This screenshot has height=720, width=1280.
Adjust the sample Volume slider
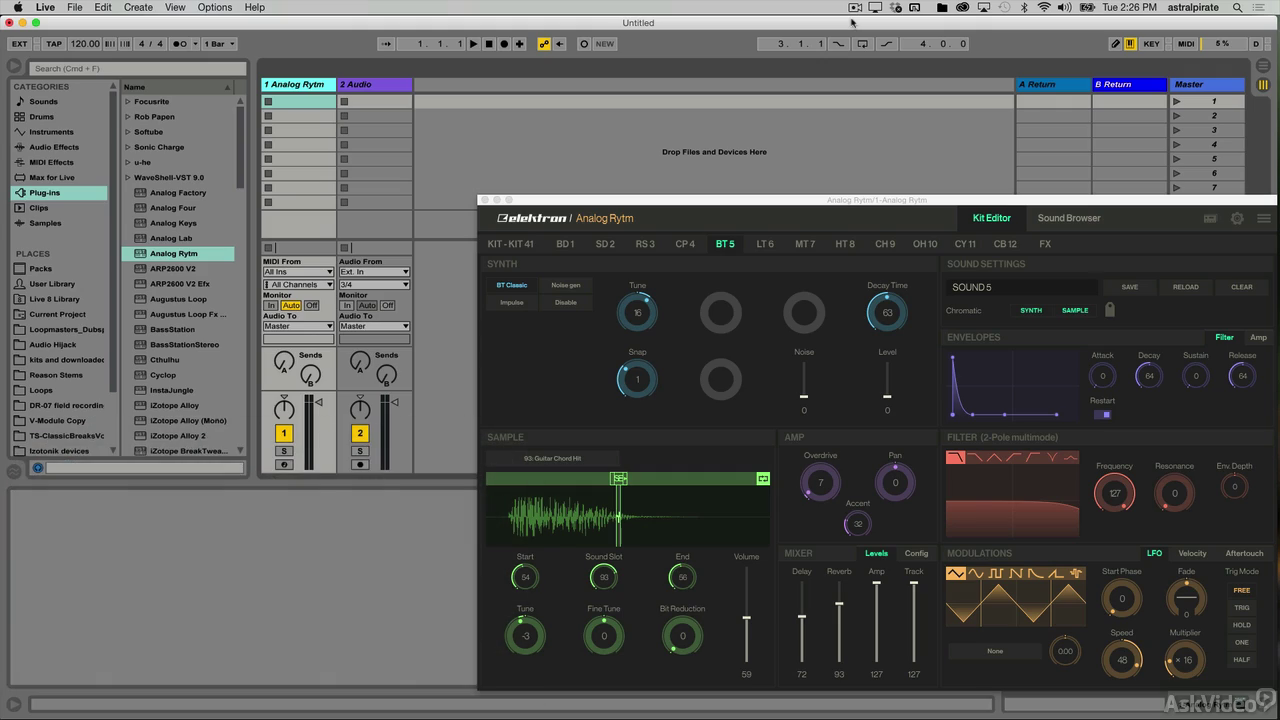[746, 618]
